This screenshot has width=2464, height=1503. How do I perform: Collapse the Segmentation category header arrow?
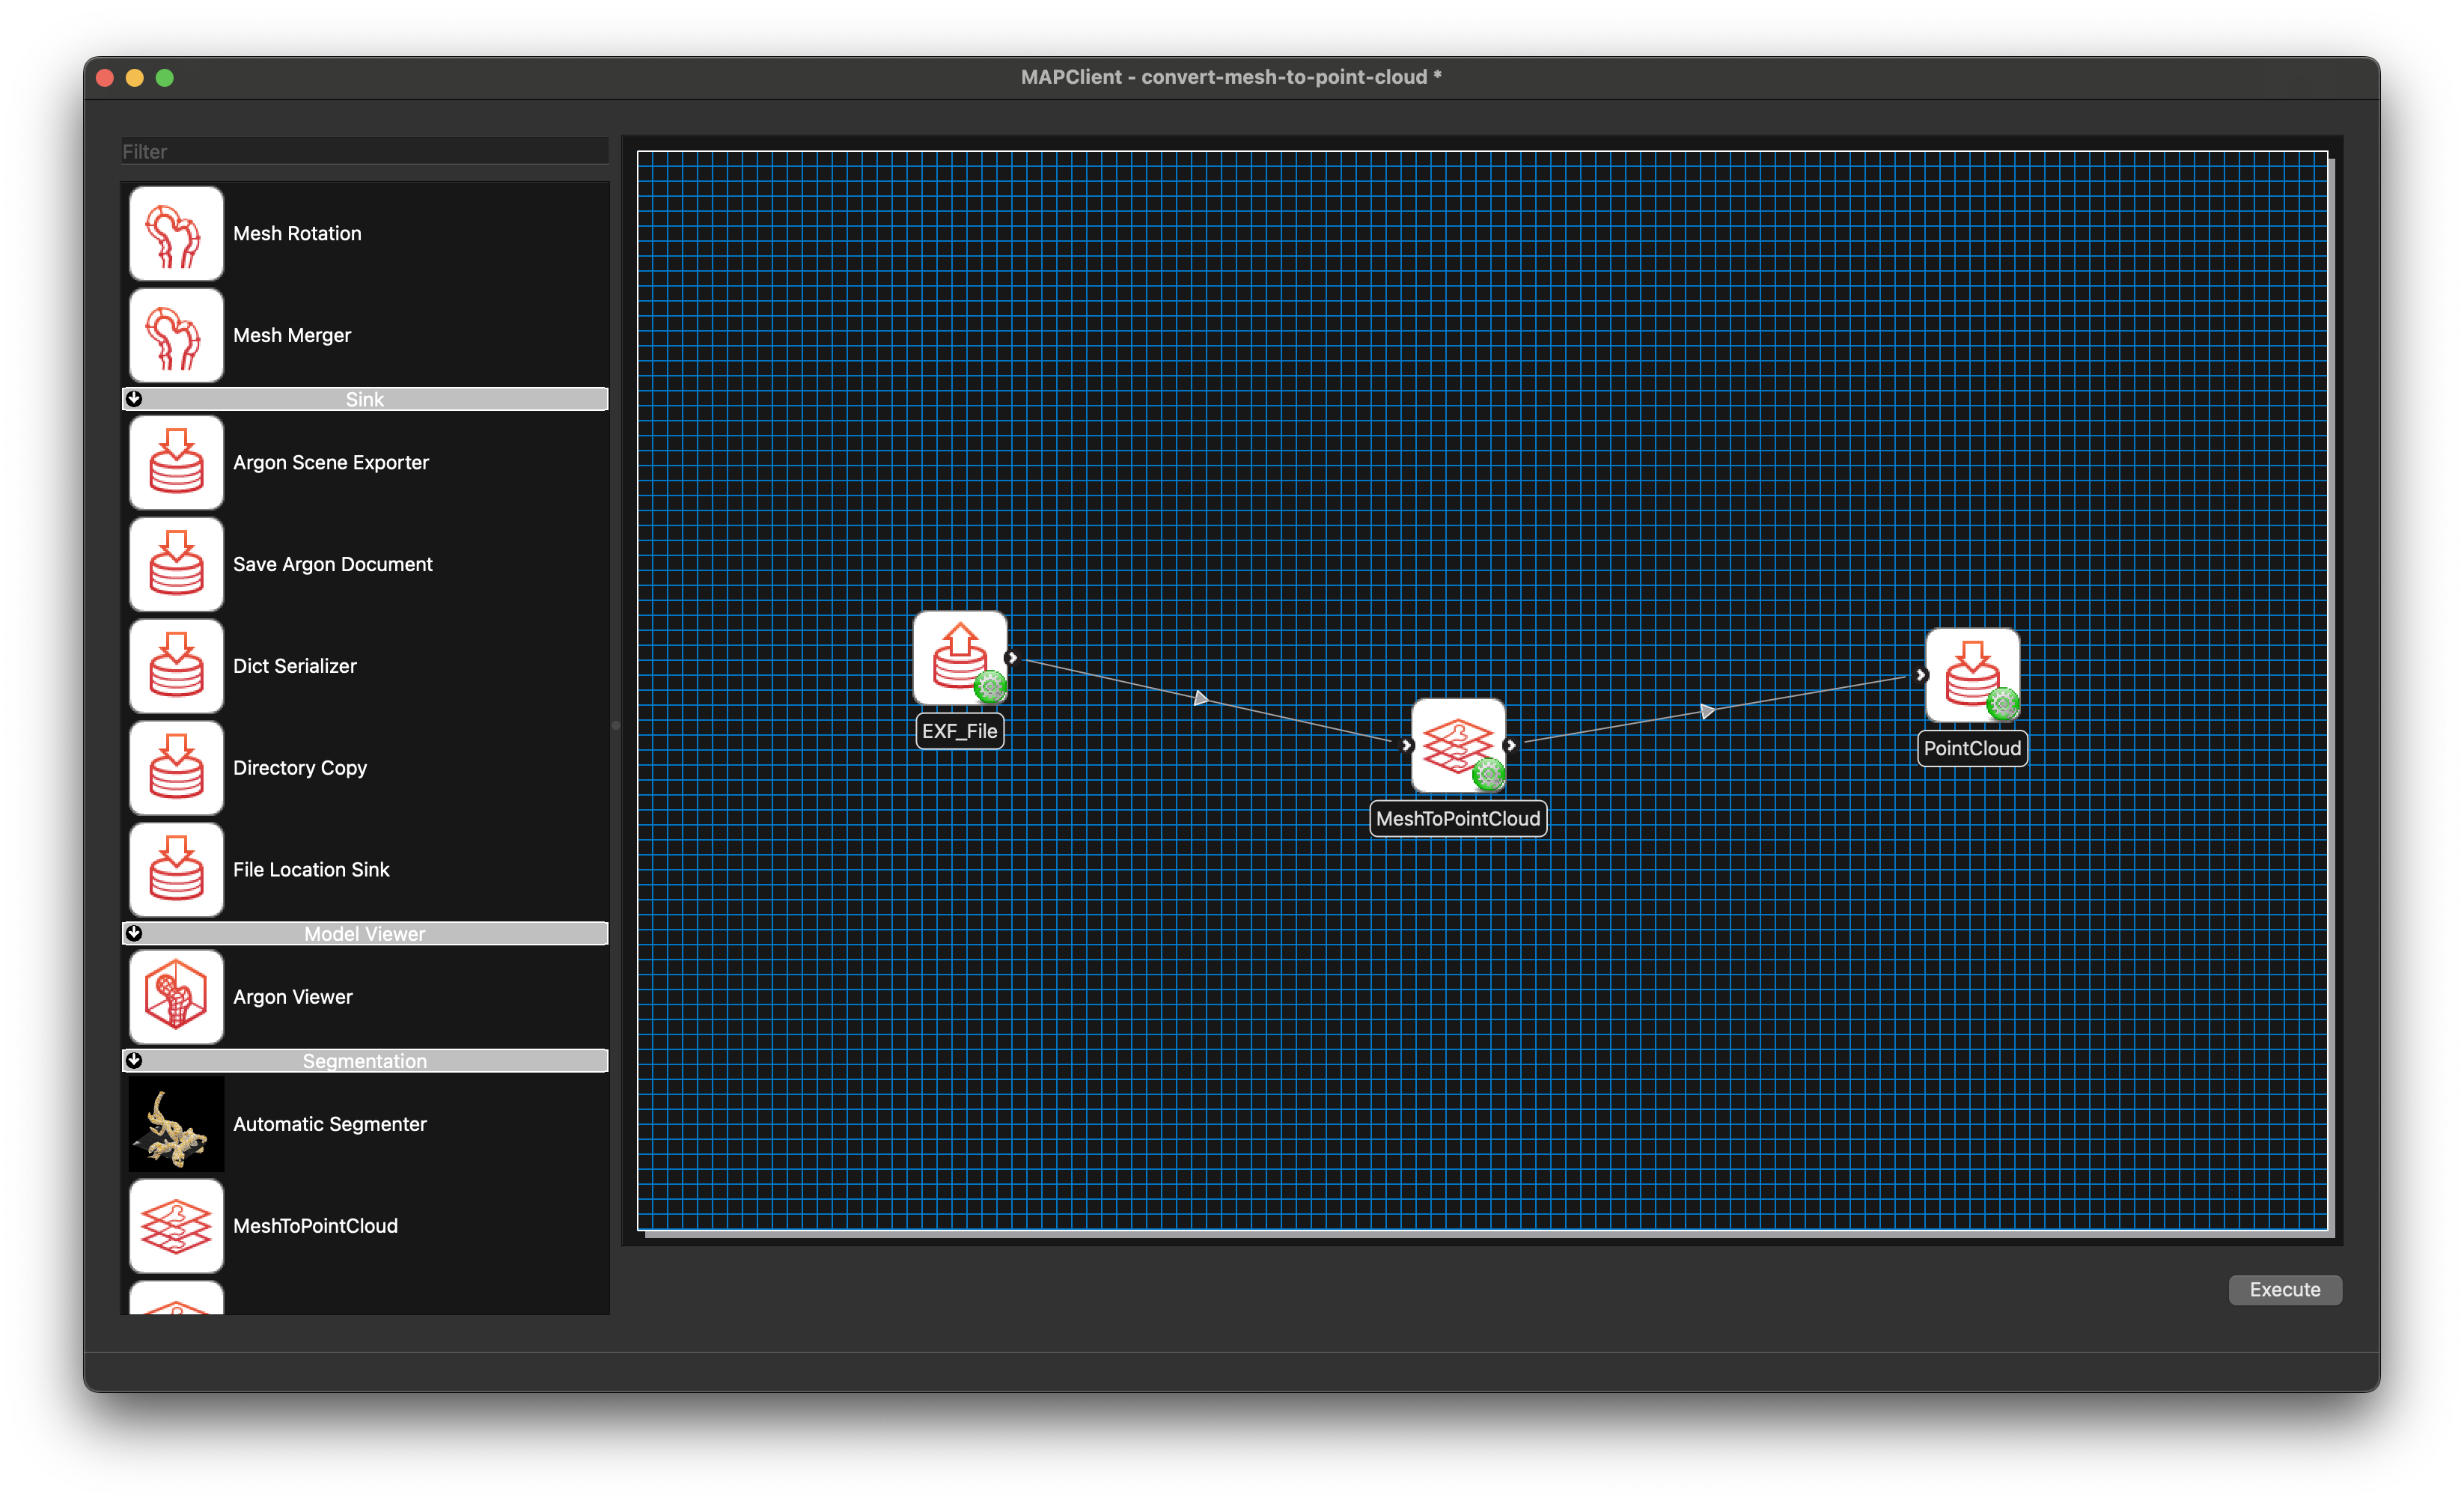pos(134,1060)
